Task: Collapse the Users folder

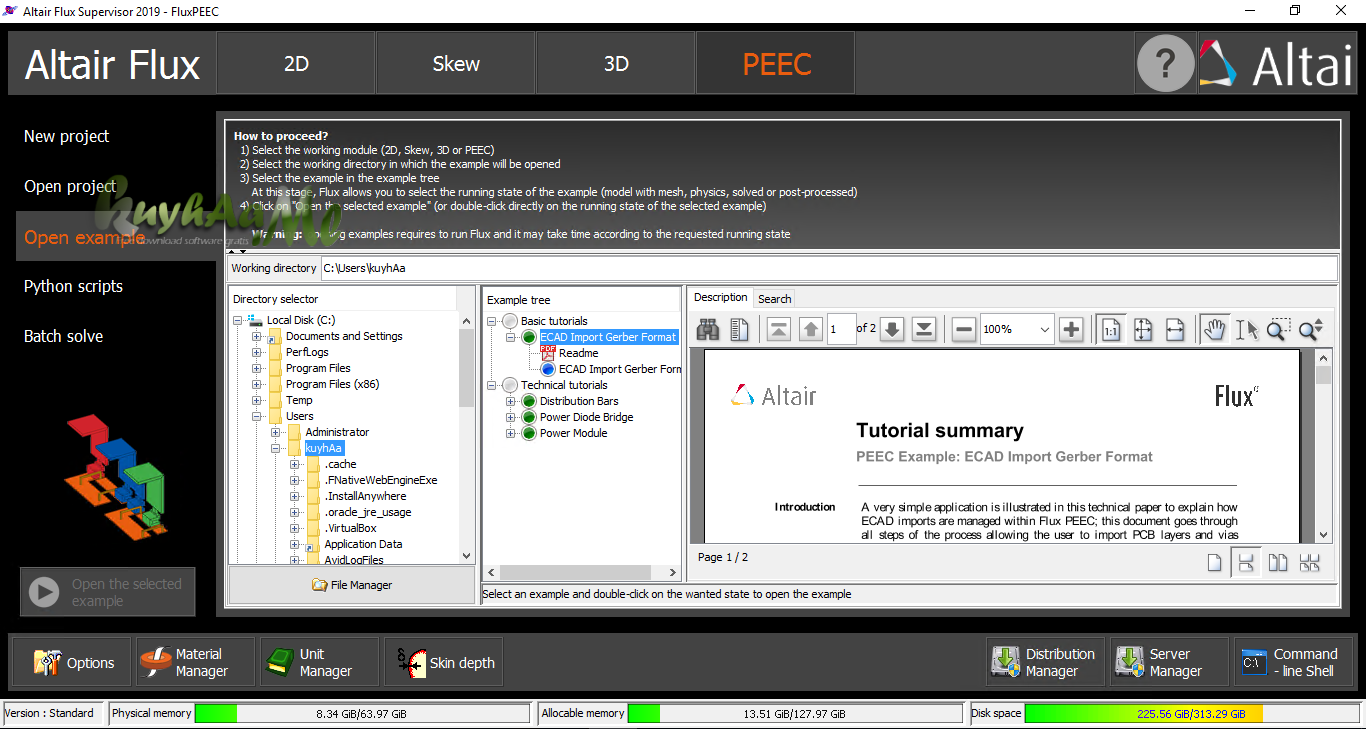Action: tap(257, 416)
